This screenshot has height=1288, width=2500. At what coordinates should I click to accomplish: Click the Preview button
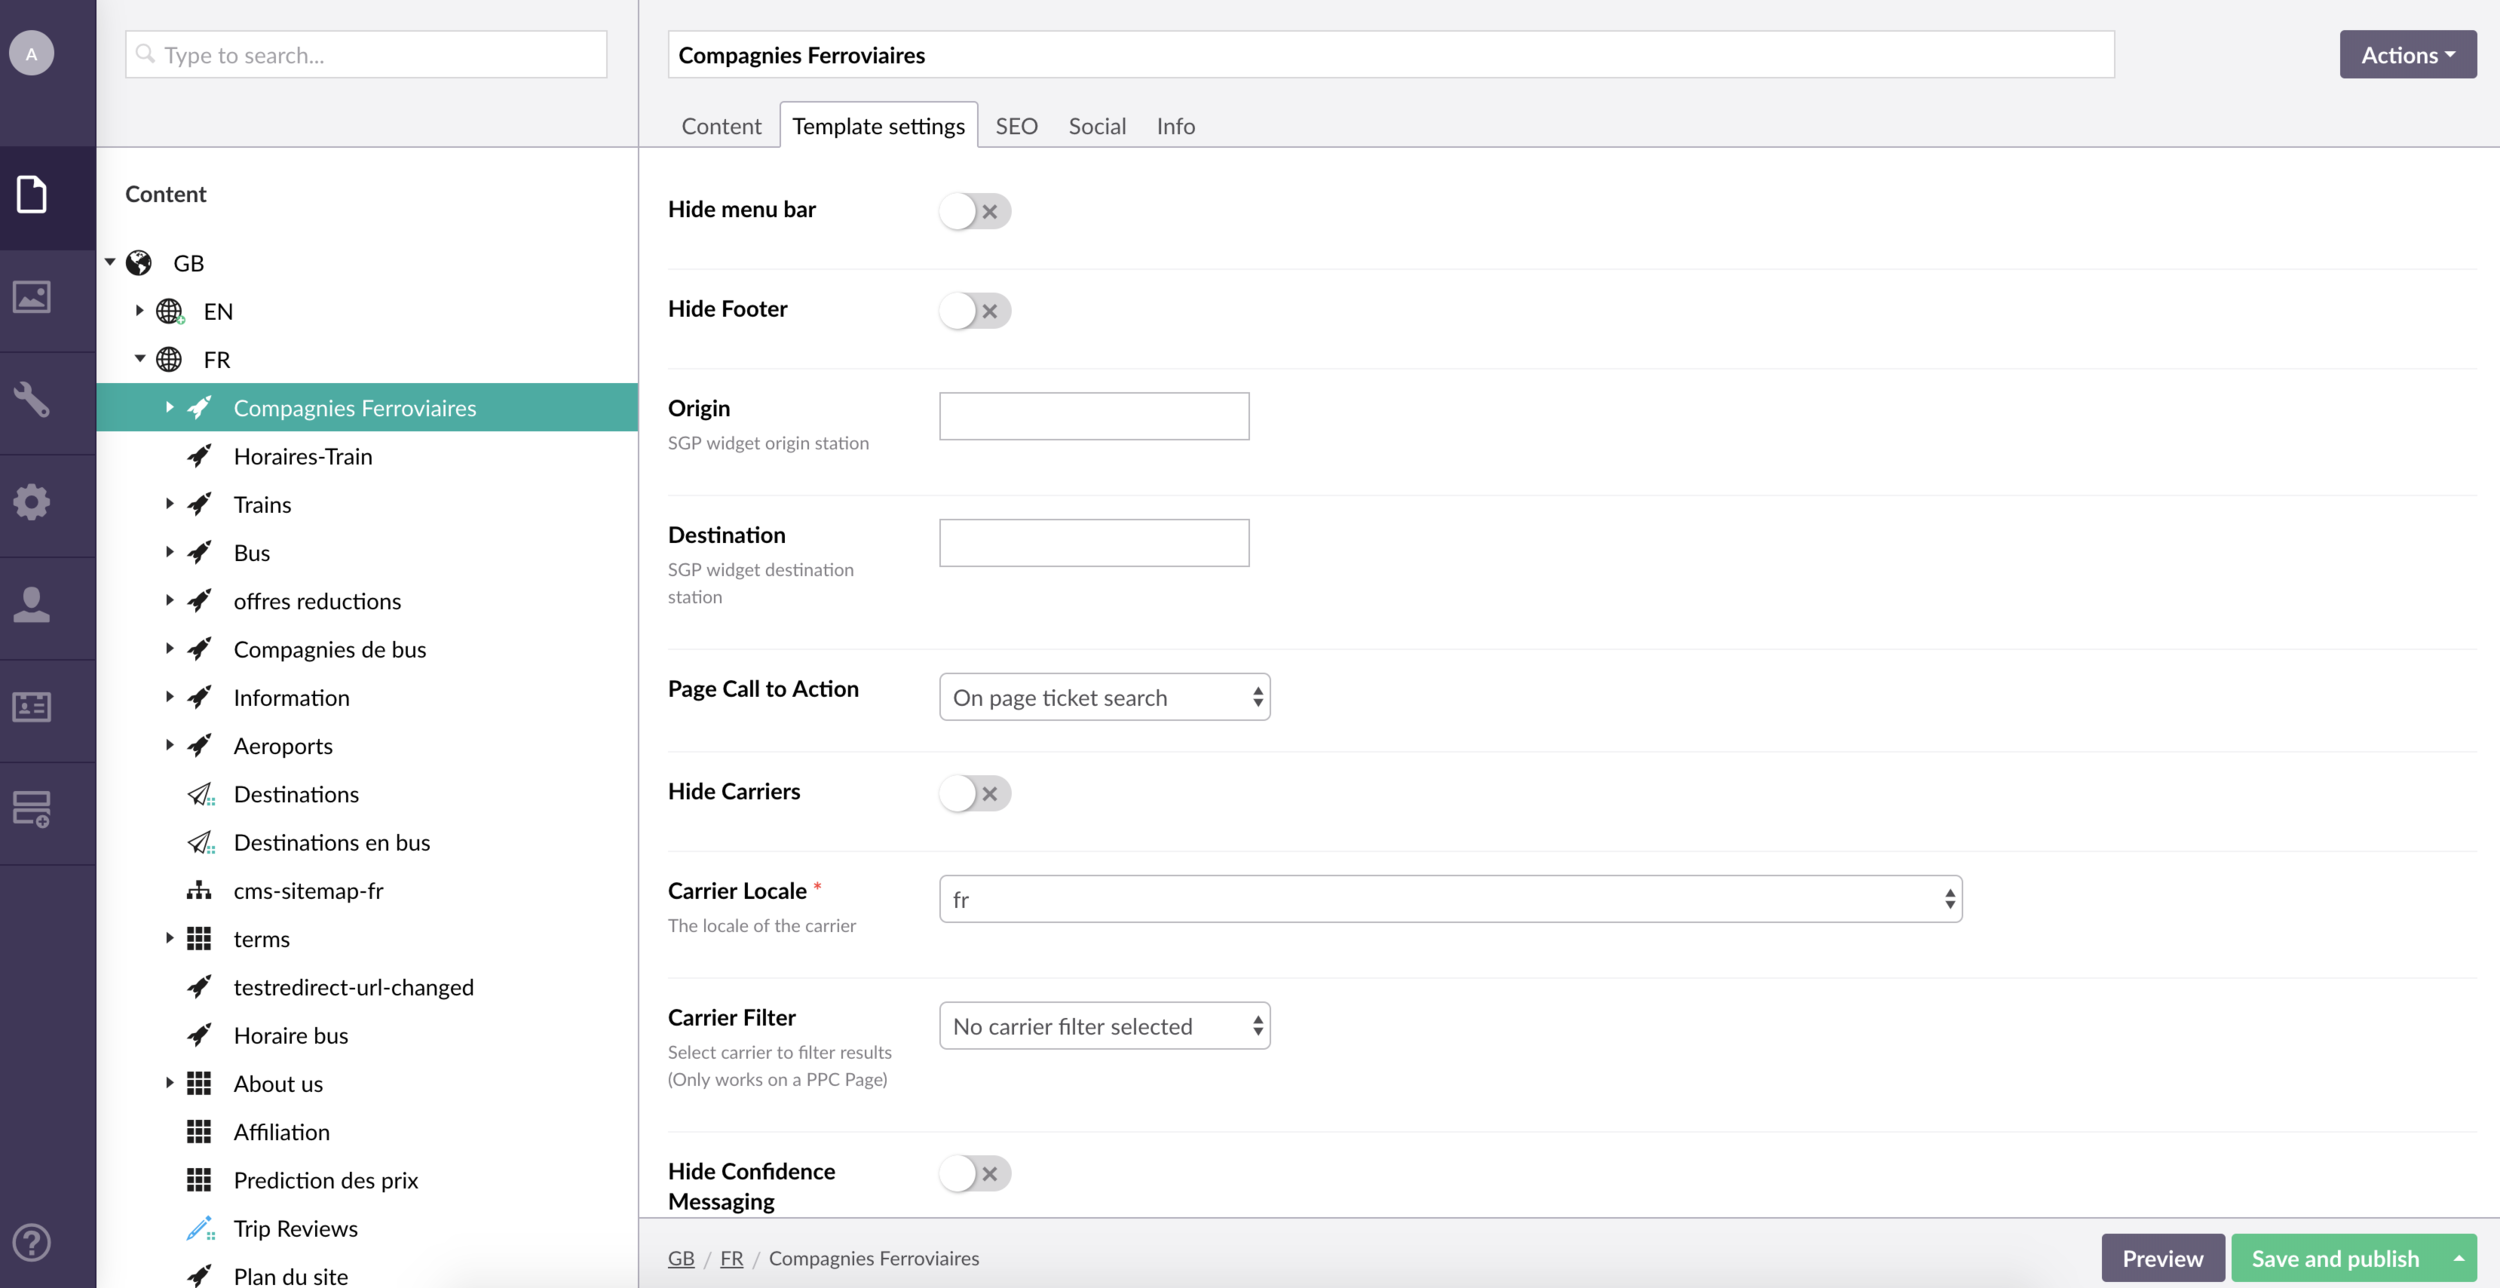(2162, 1258)
